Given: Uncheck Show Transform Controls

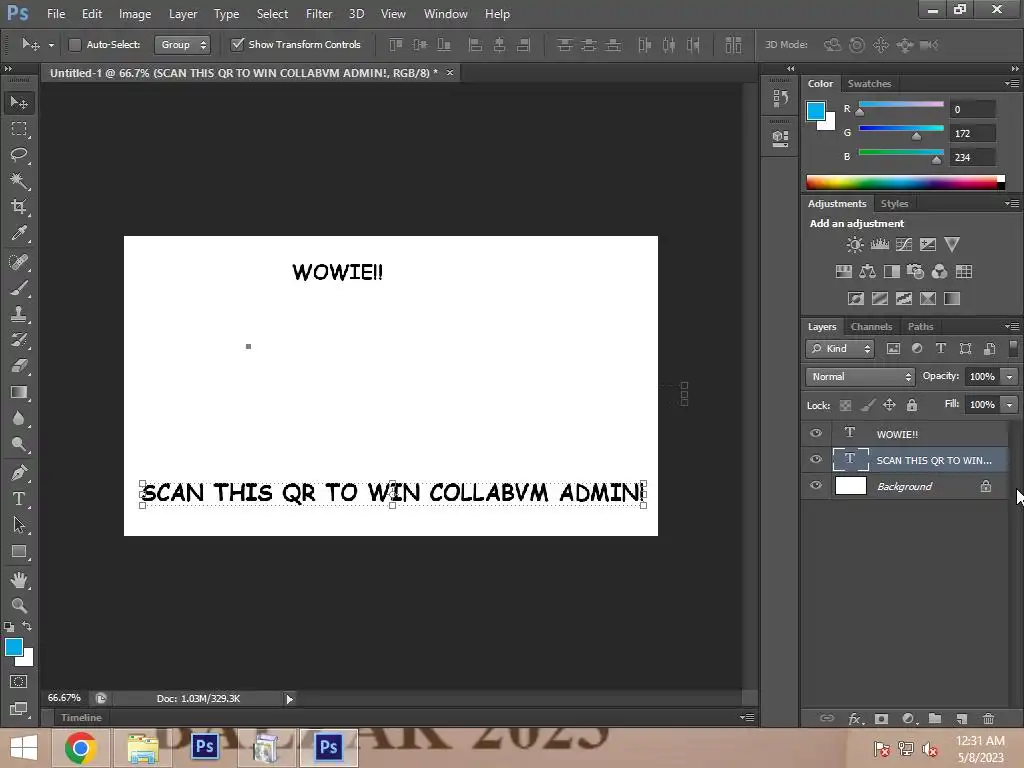Looking at the screenshot, I should tap(237, 44).
